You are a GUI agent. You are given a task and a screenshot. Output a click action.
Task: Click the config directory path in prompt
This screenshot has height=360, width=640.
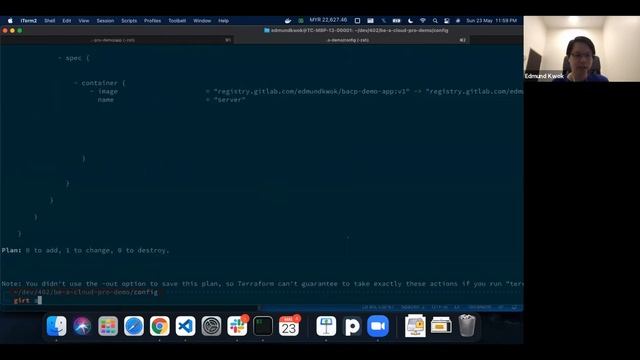click(x=85, y=292)
